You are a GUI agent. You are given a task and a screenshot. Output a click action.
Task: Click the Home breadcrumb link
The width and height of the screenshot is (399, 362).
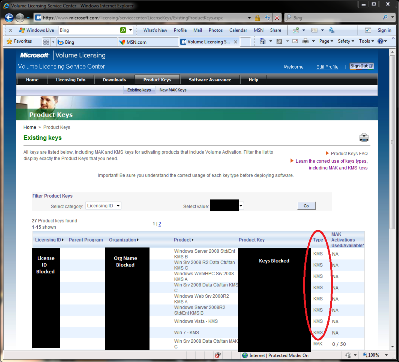coord(29,127)
